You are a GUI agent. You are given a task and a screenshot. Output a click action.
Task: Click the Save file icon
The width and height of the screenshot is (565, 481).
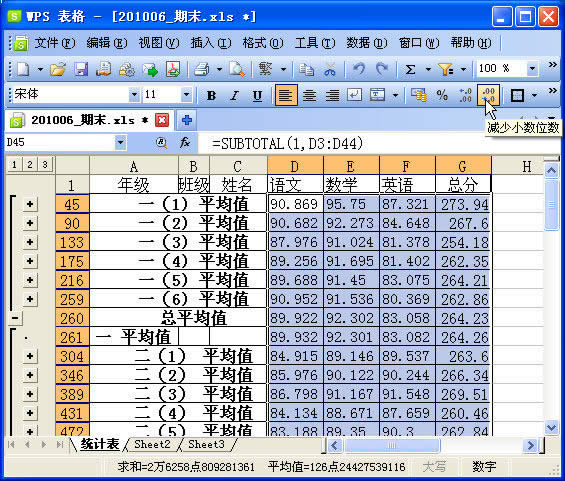tap(81, 69)
